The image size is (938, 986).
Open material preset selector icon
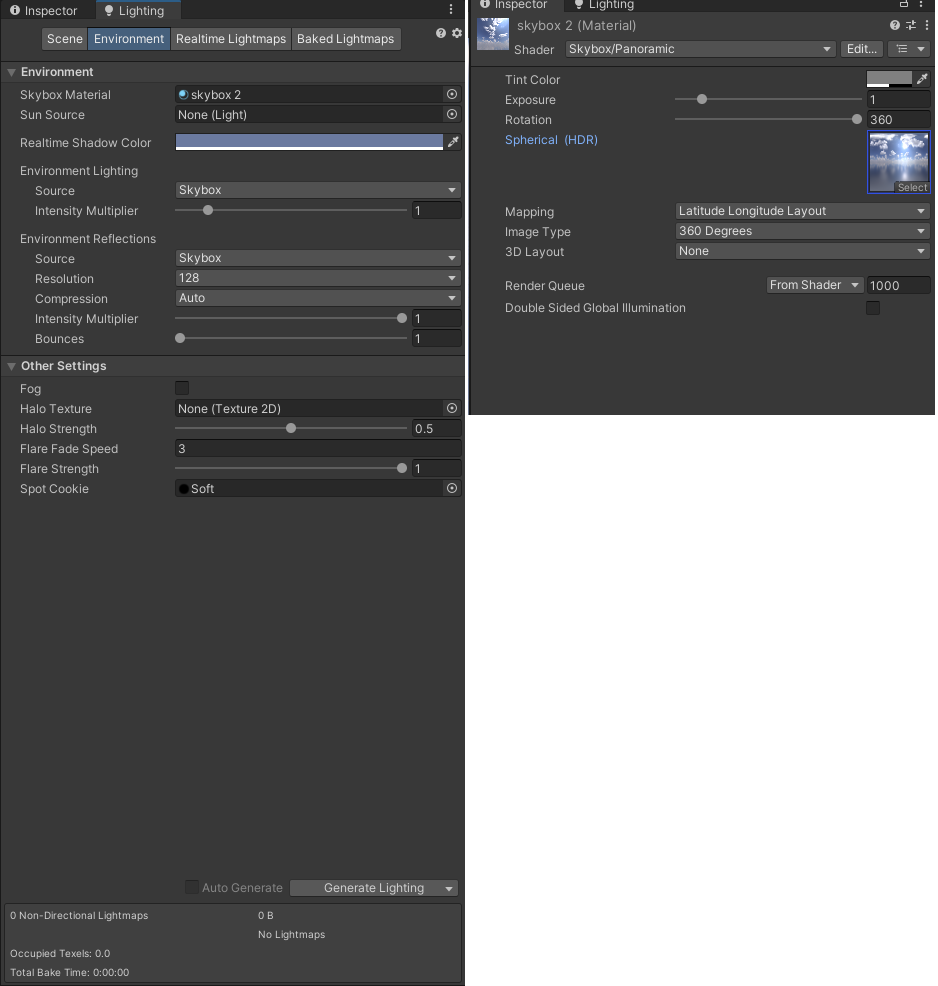(911, 25)
